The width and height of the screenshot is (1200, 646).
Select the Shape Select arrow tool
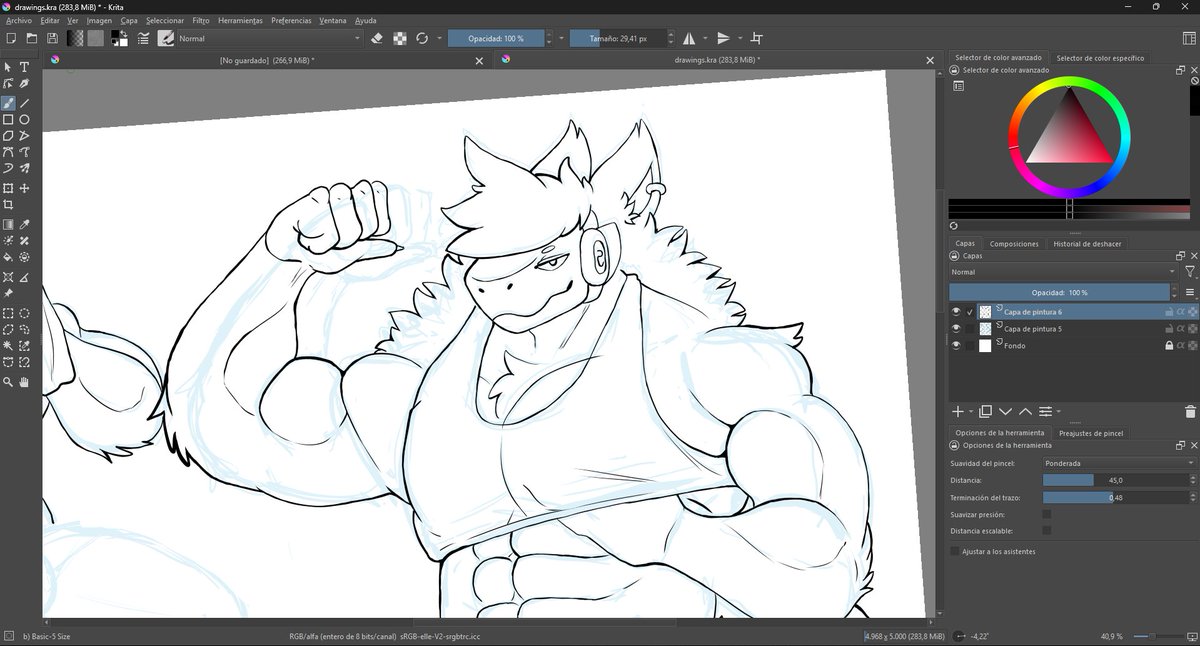(8, 66)
